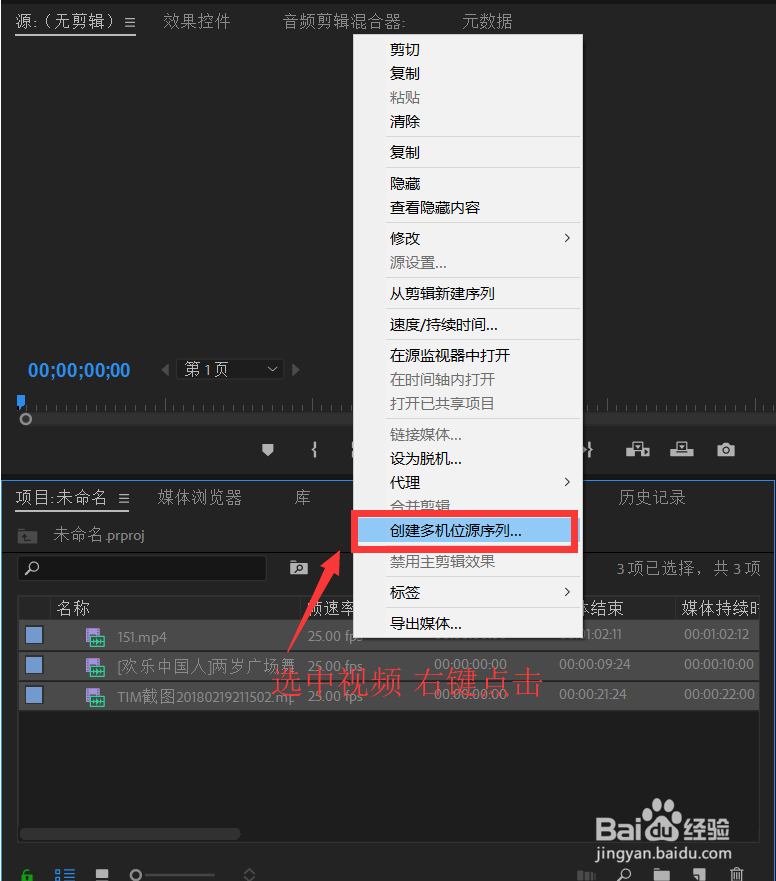Viewport: 776px width, 881px height.
Task: Click the Export Frame camera icon
Action: point(725,449)
